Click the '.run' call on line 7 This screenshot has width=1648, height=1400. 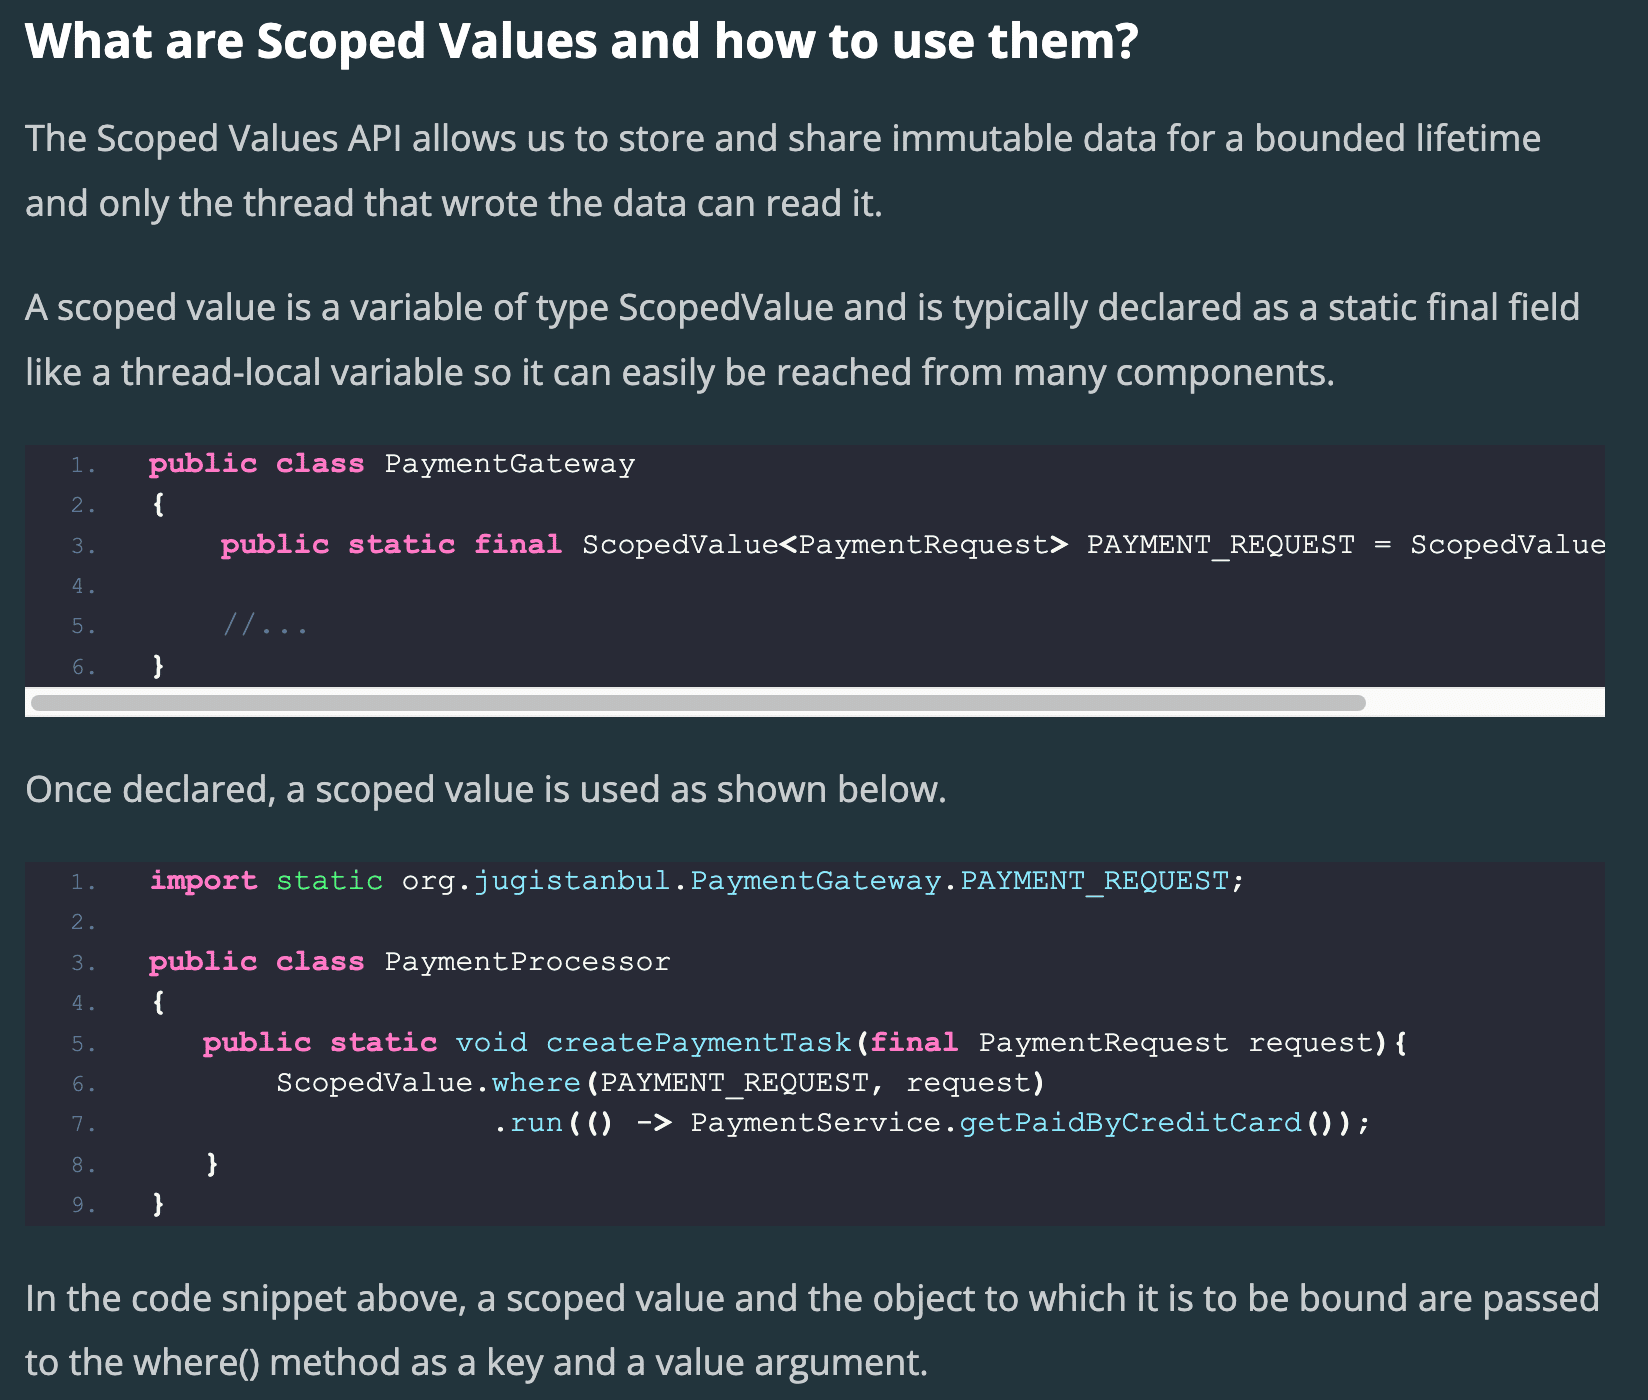click(529, 1123)
